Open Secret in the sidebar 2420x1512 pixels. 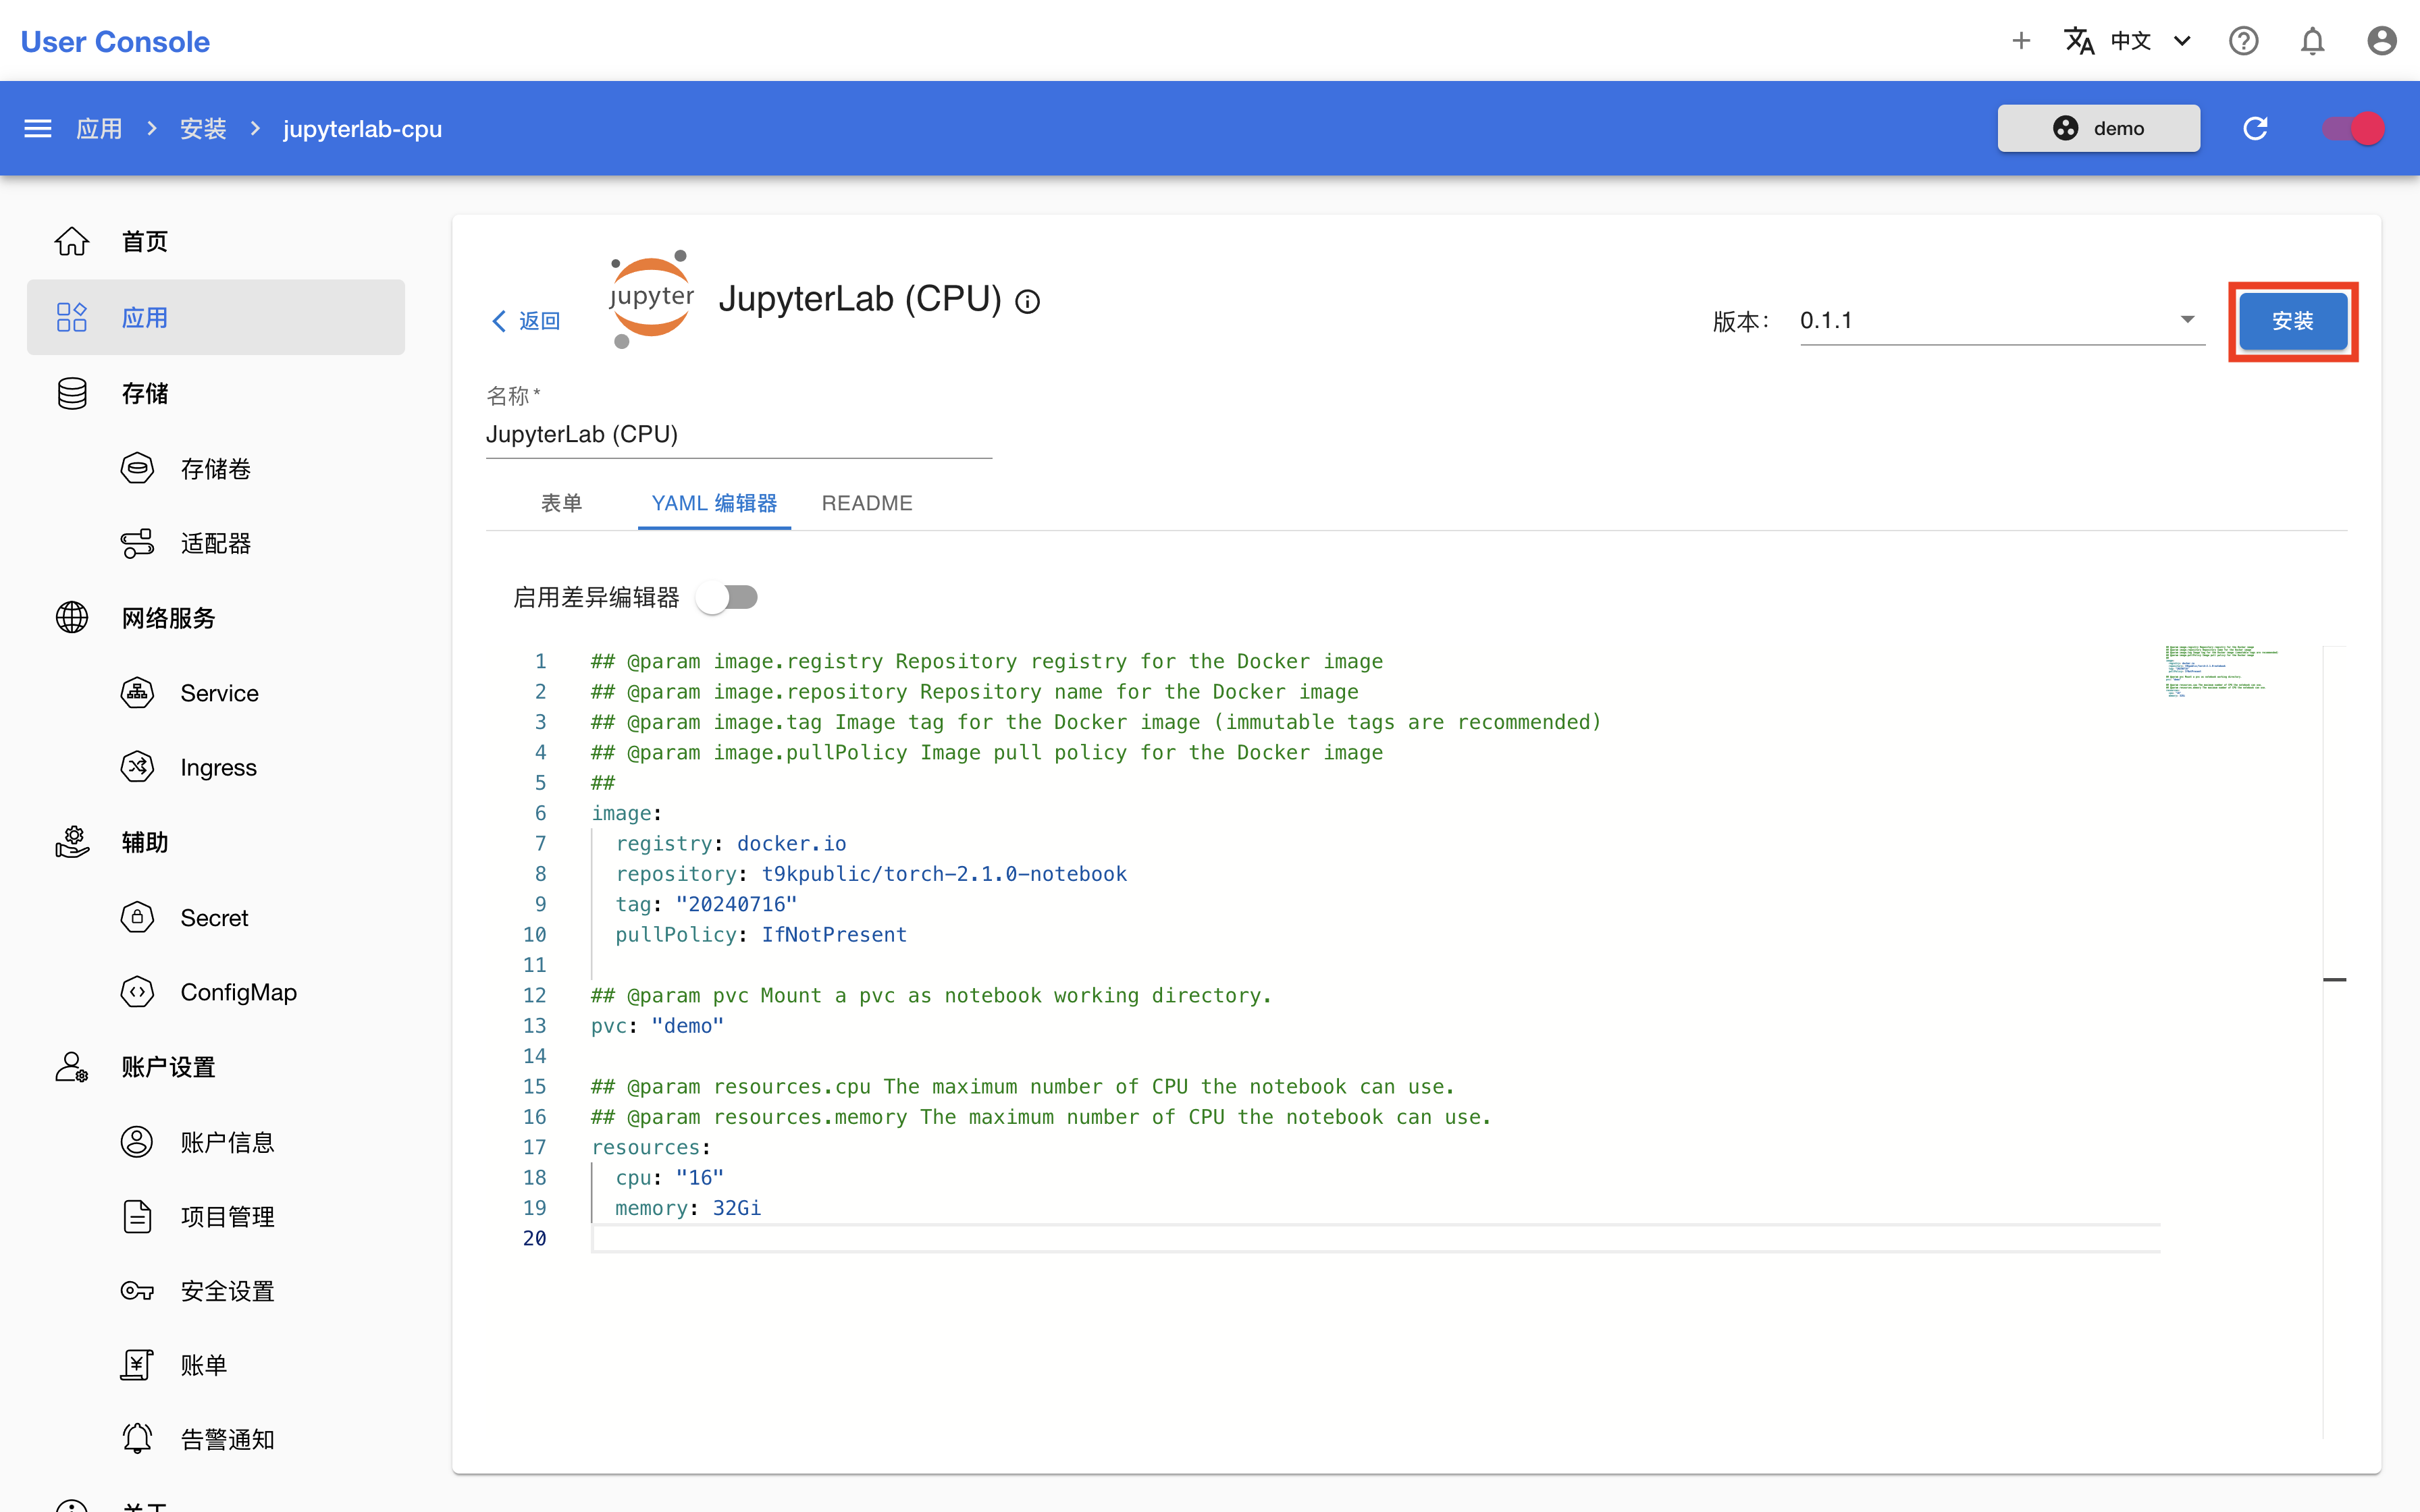click(x=216, y=917)
